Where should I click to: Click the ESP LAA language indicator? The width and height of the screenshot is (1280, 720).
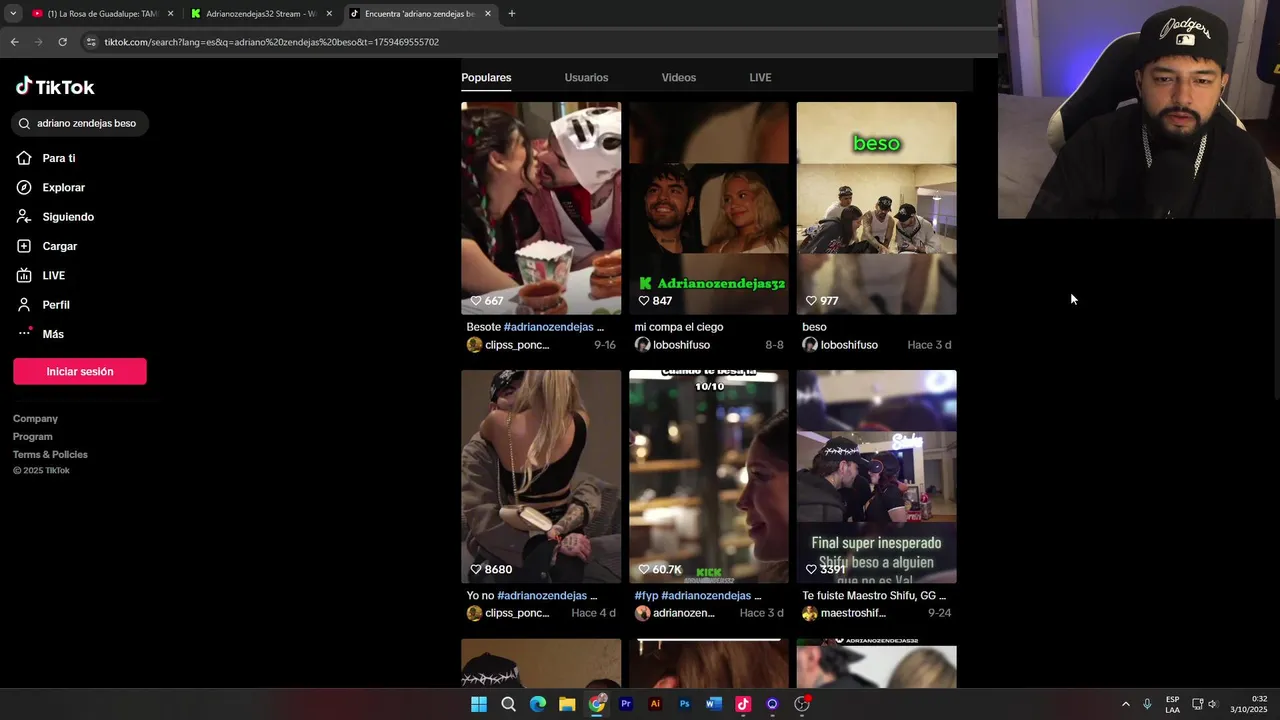[x=1172, y=704]
